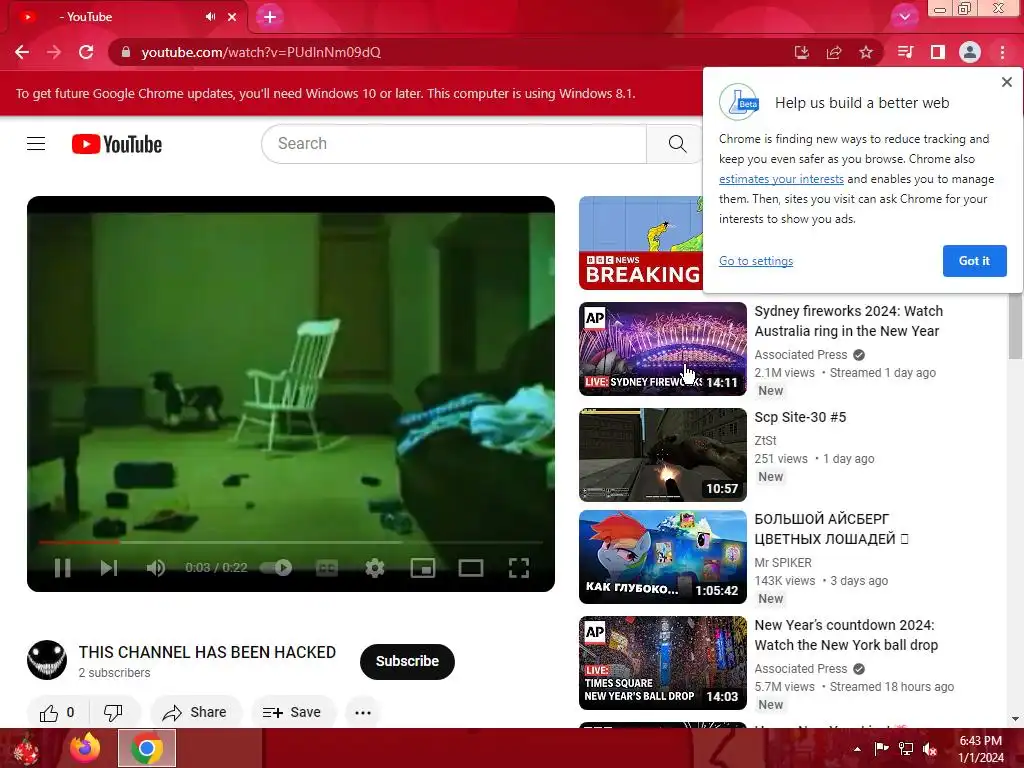
Task: Click the address bar URL
Action: click(261, 52)
